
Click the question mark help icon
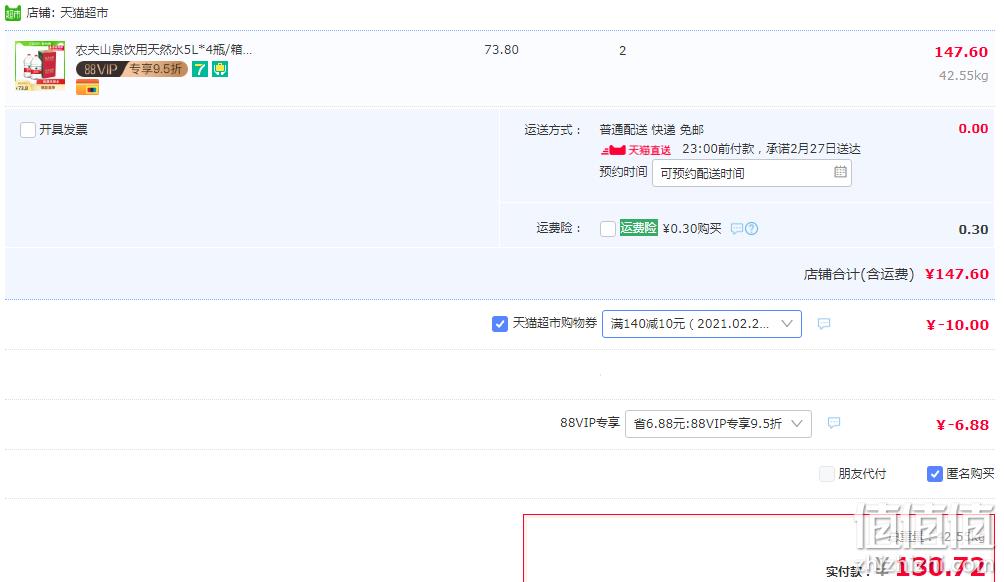coord(752,229)
